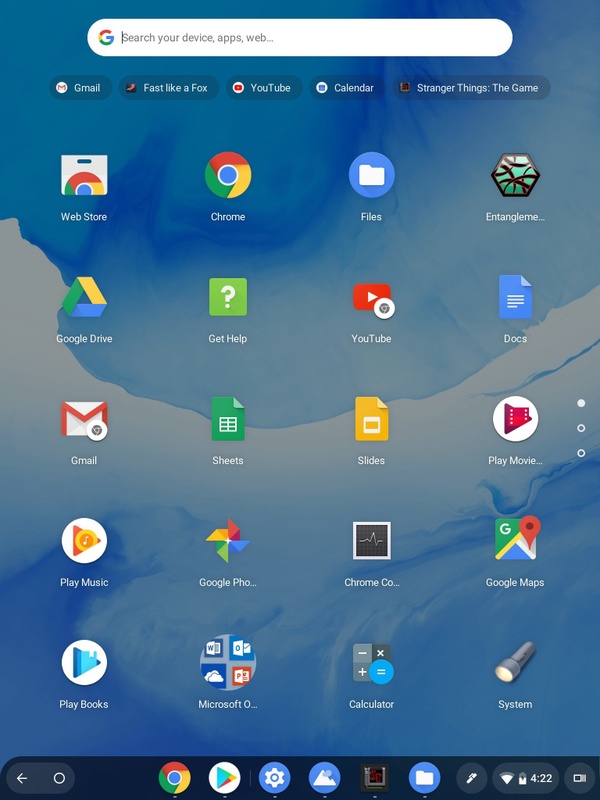
Task: Open the Files app in the grid
Action: tap(371, 175)
